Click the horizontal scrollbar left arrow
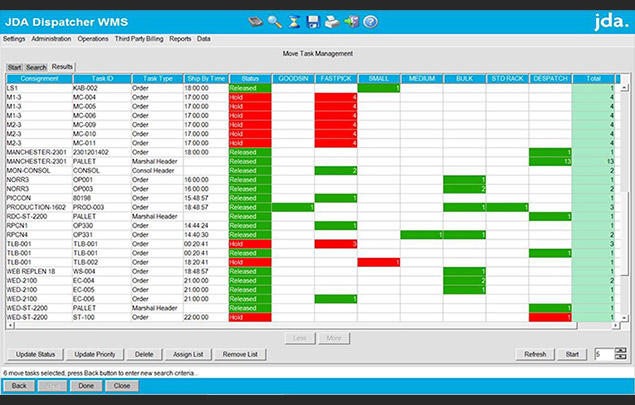The height and width of the screenshot is (405, 635). point(10,325)
